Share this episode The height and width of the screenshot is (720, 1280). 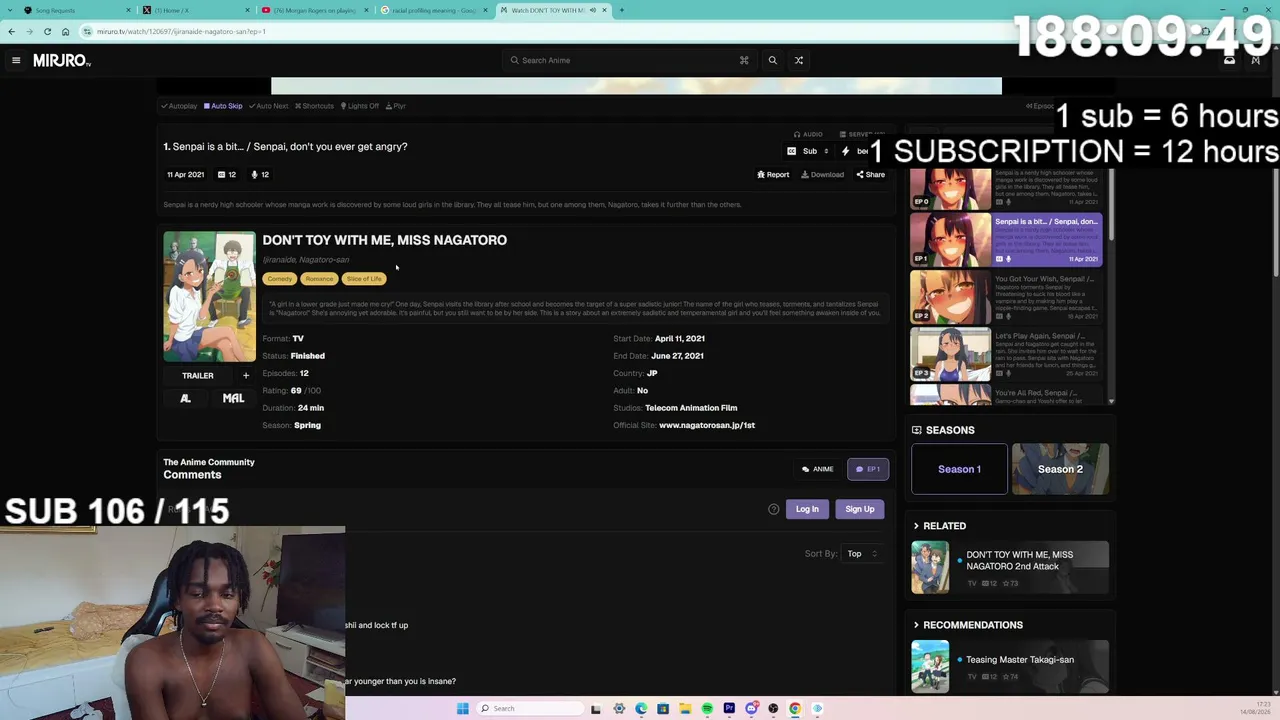pos(871,175)
